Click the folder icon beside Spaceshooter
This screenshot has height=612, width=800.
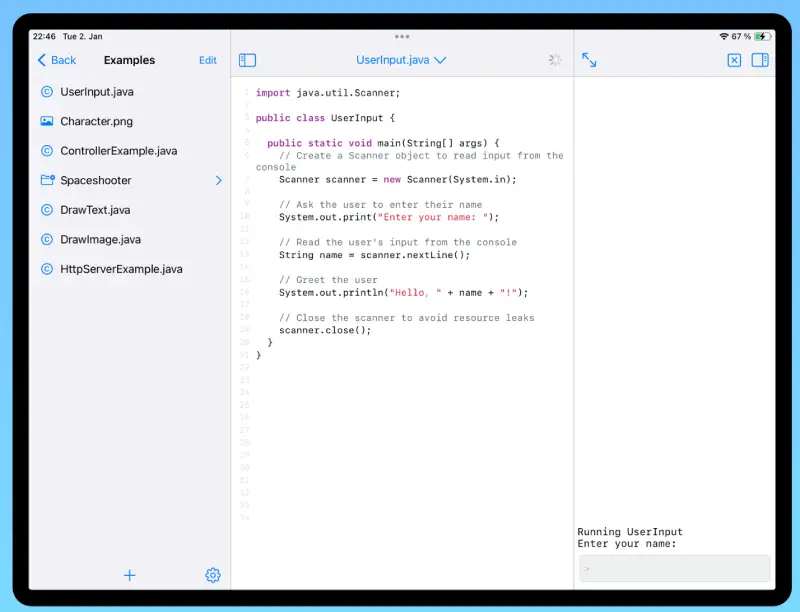click(x=47, y=180)
